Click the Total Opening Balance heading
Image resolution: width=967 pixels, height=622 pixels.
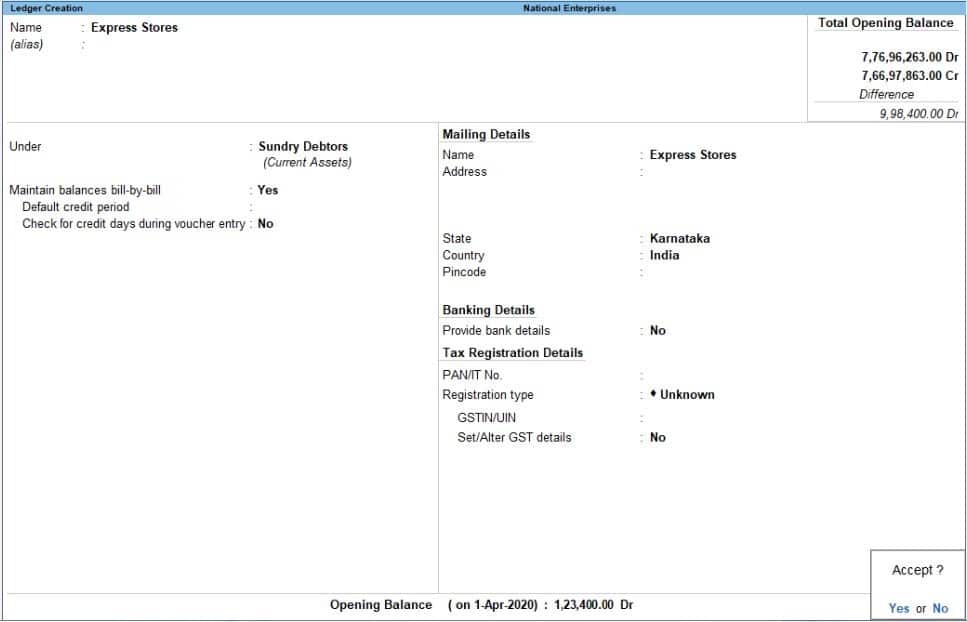pyautogui.click(x=886, y=23)
